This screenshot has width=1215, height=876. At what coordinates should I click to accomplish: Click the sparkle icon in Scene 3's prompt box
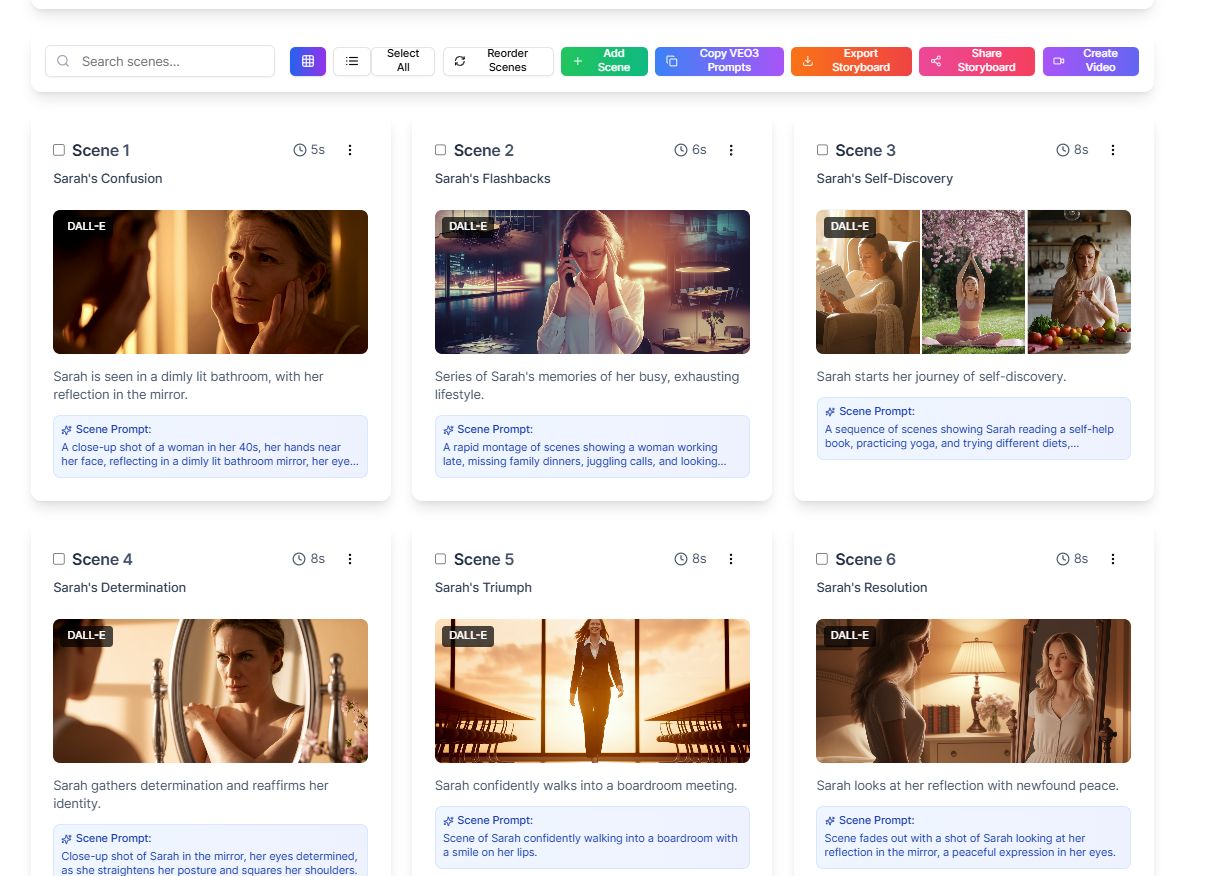830,411
